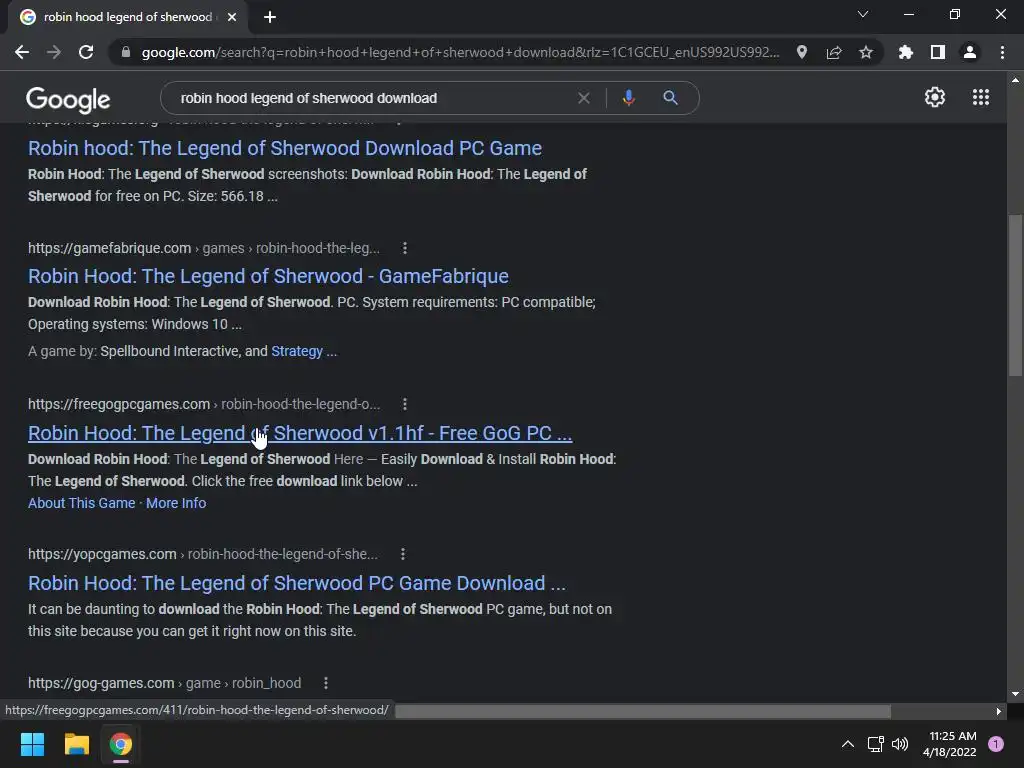Open the Google apps grid
Image resolution: width=1024 pixels, height=768 pixels.
point(981,97)
